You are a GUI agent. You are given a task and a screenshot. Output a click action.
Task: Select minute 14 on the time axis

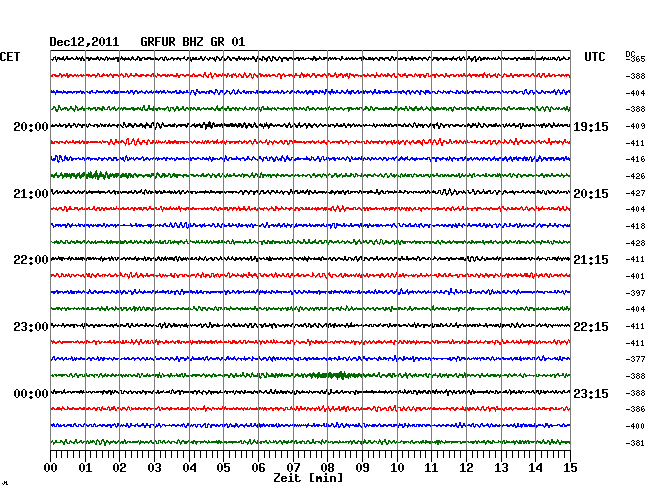pyautogui.click(x=535, y=468)
